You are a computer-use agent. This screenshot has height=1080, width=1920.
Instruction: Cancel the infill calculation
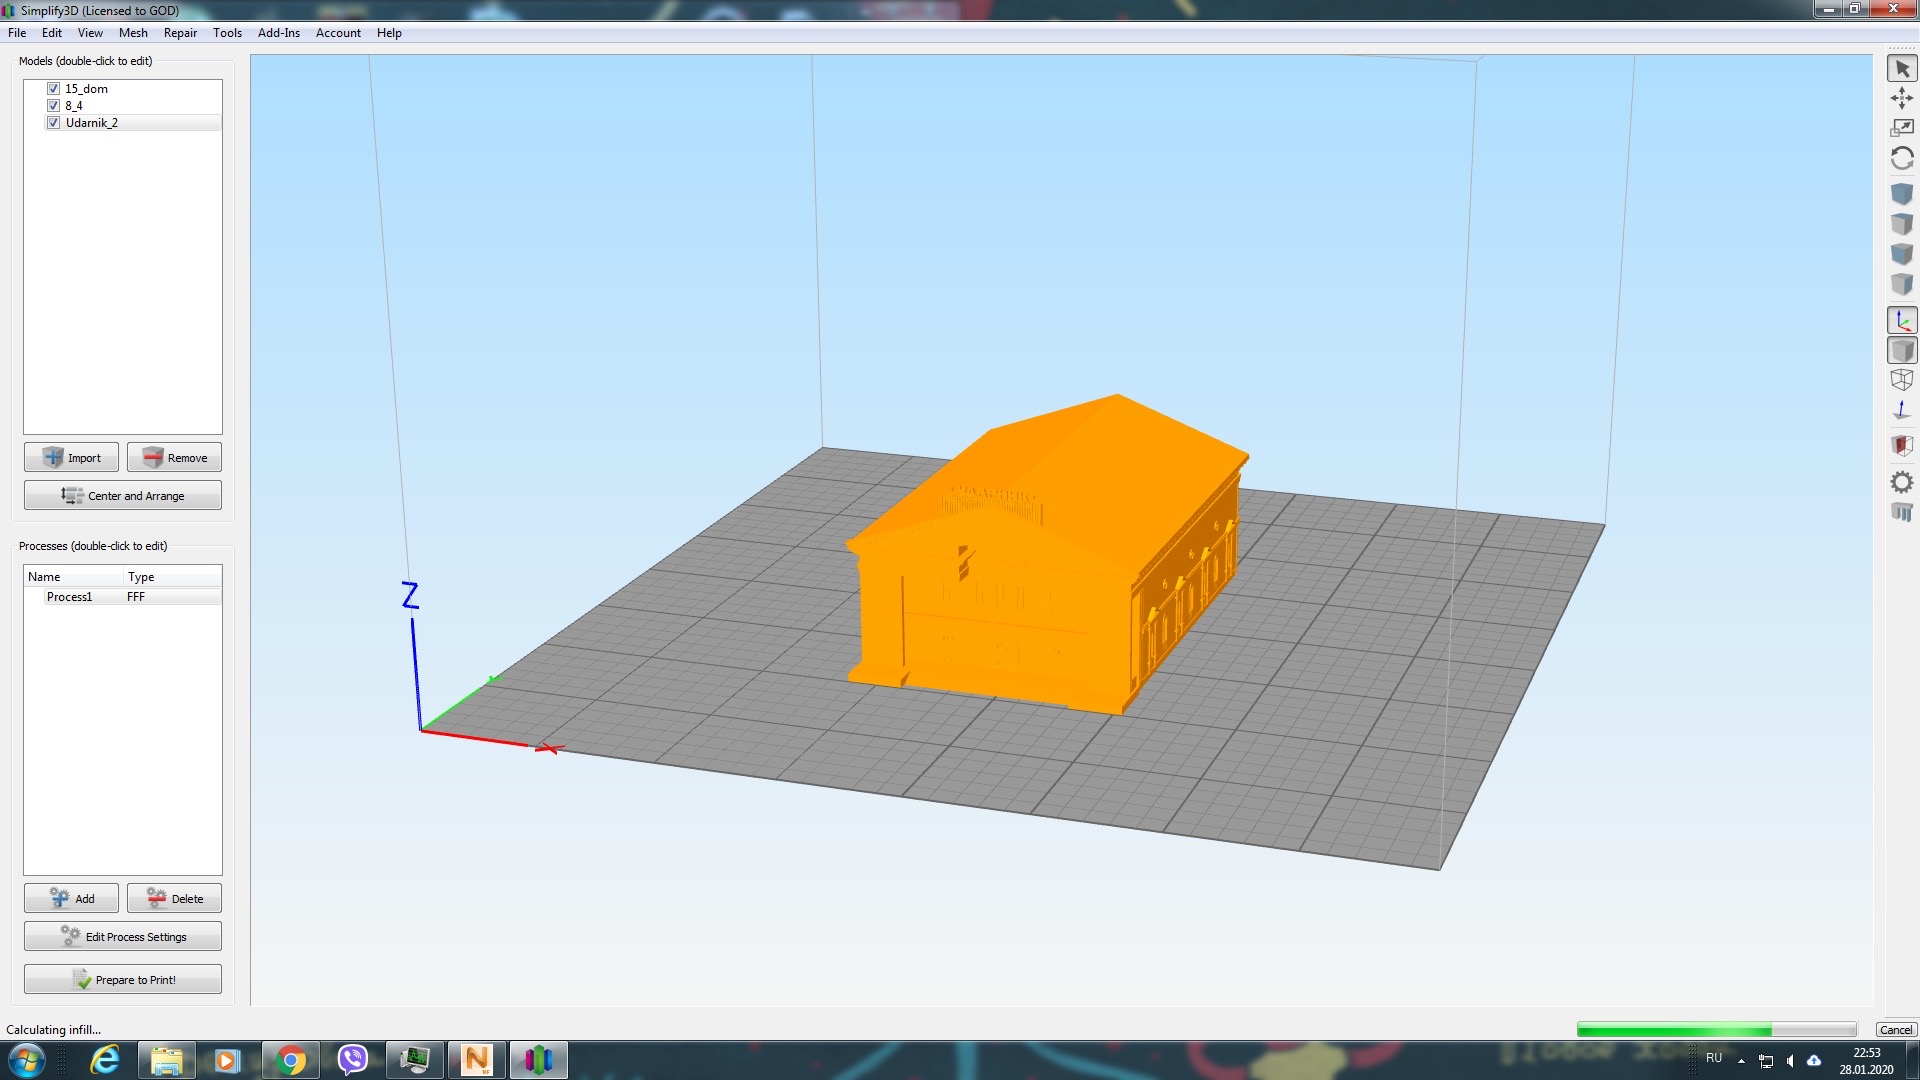(x=1895, y=1030)
